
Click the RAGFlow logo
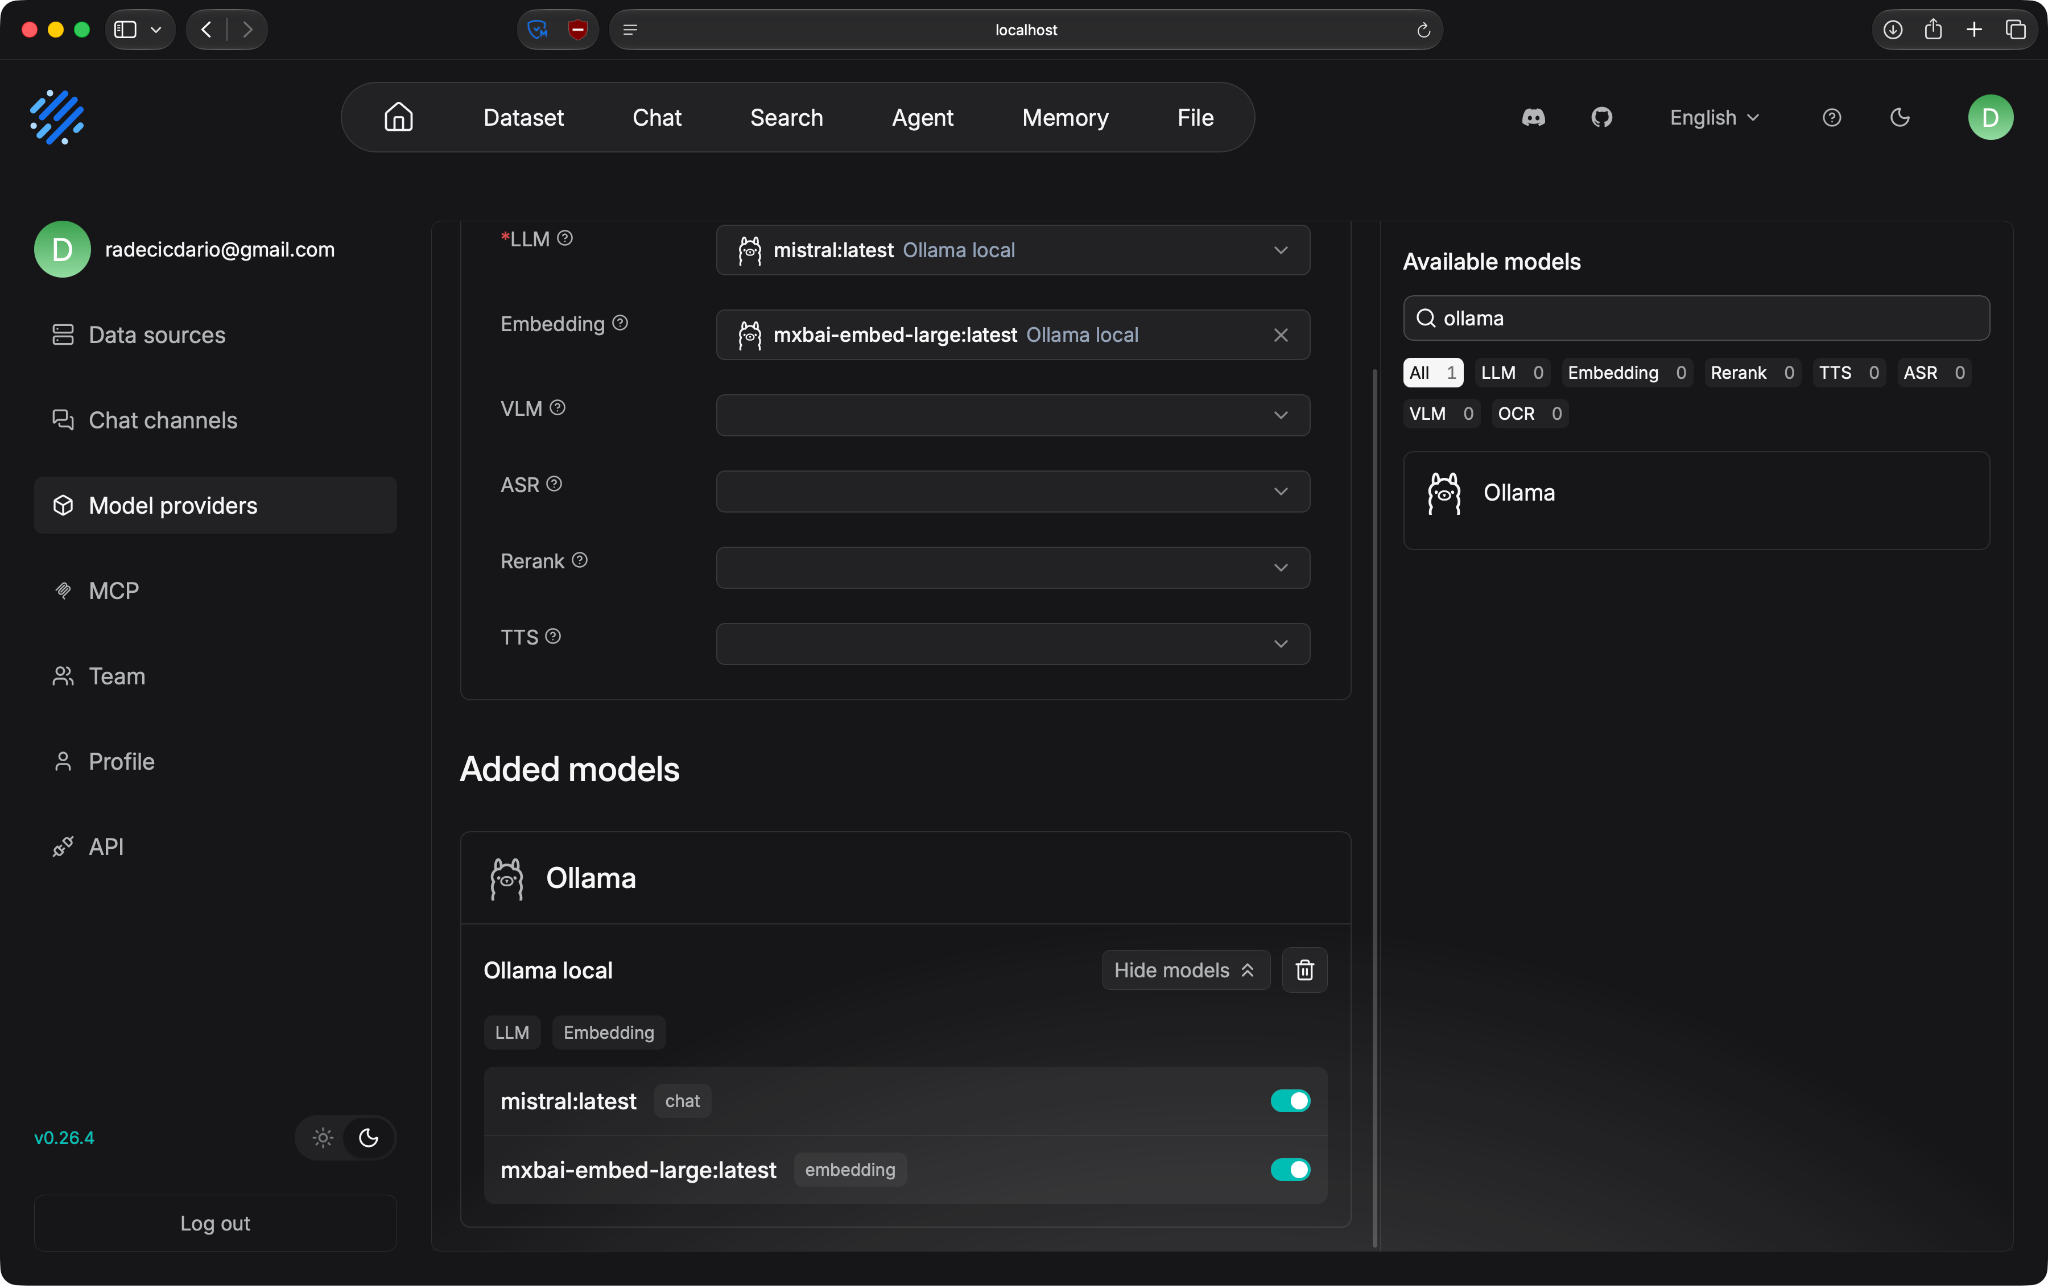[57, 117]
